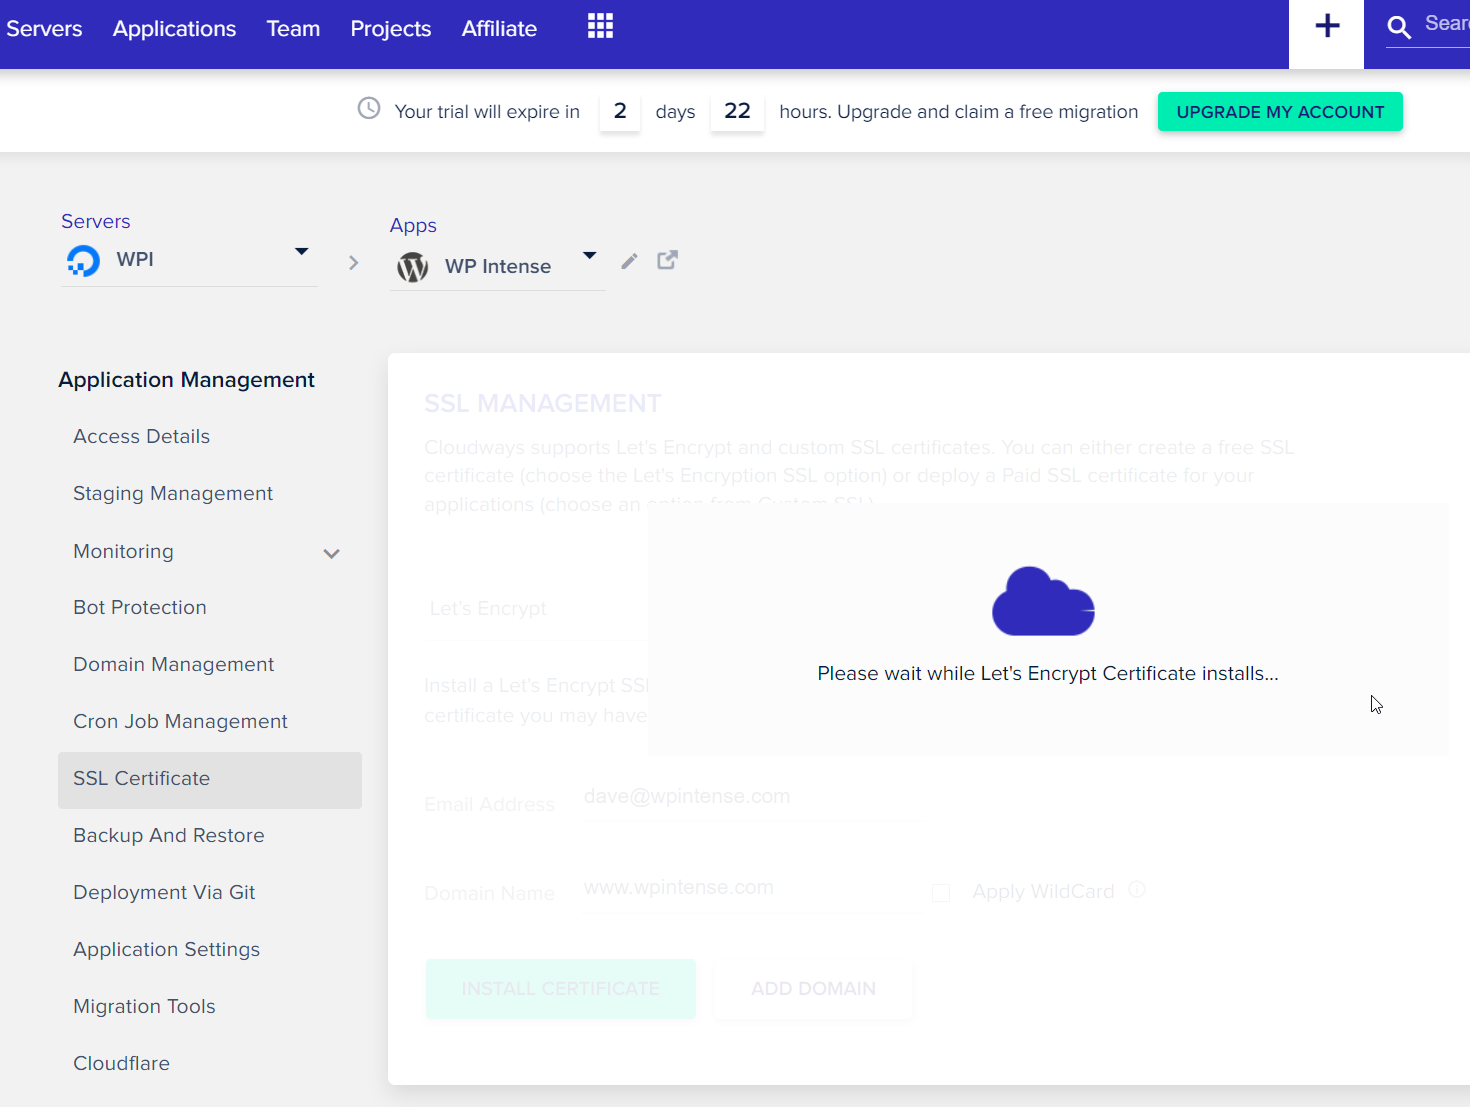Click the Install Certificate button
1470x1107 pixels.
click(x=560, y=989)
